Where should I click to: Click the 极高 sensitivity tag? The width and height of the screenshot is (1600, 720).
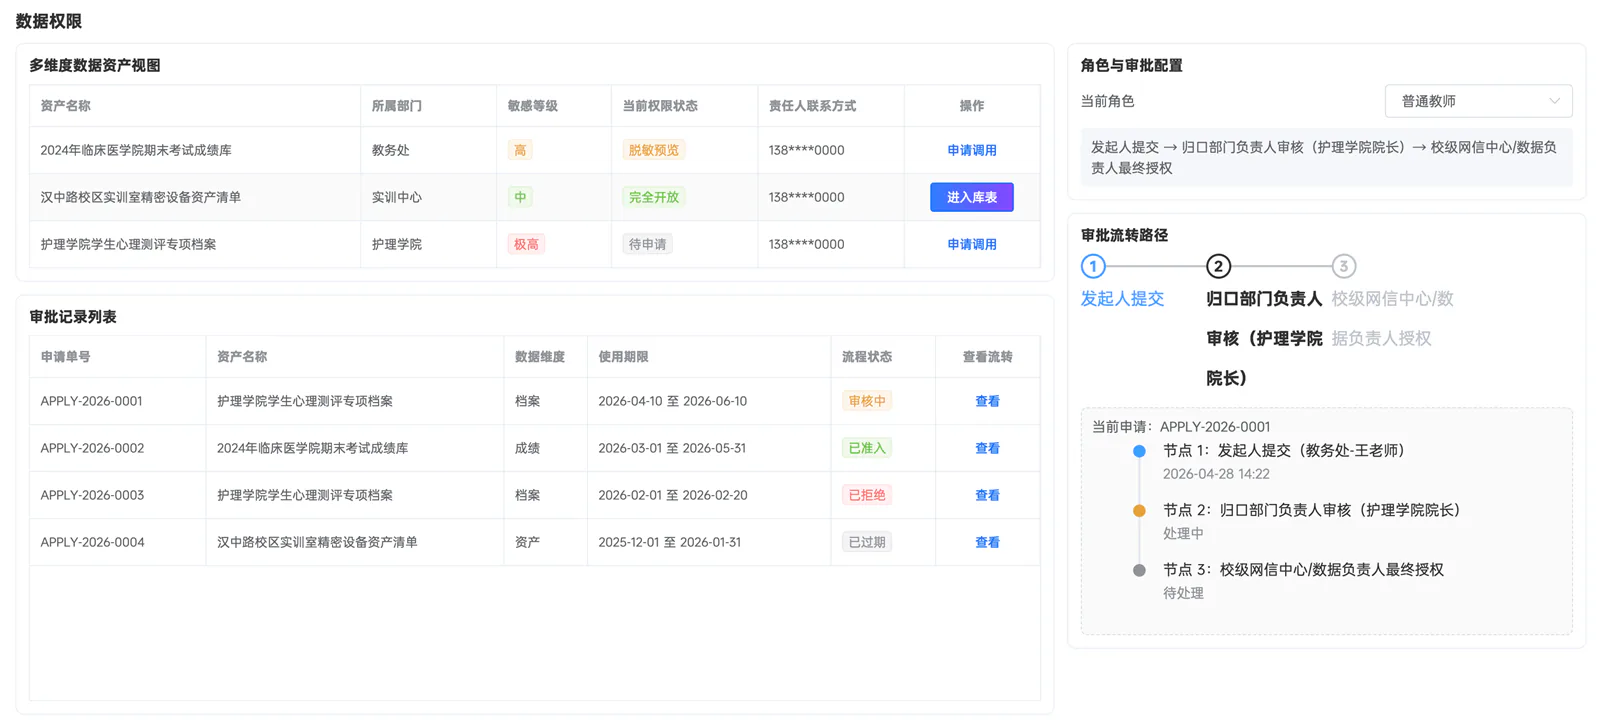coord(526,244)
